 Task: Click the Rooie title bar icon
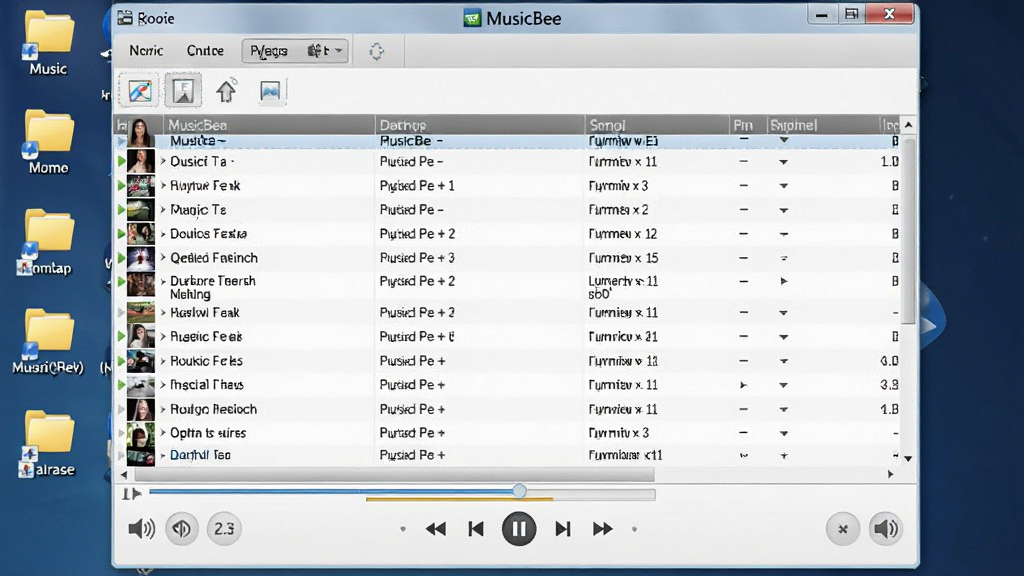(125, 18)
